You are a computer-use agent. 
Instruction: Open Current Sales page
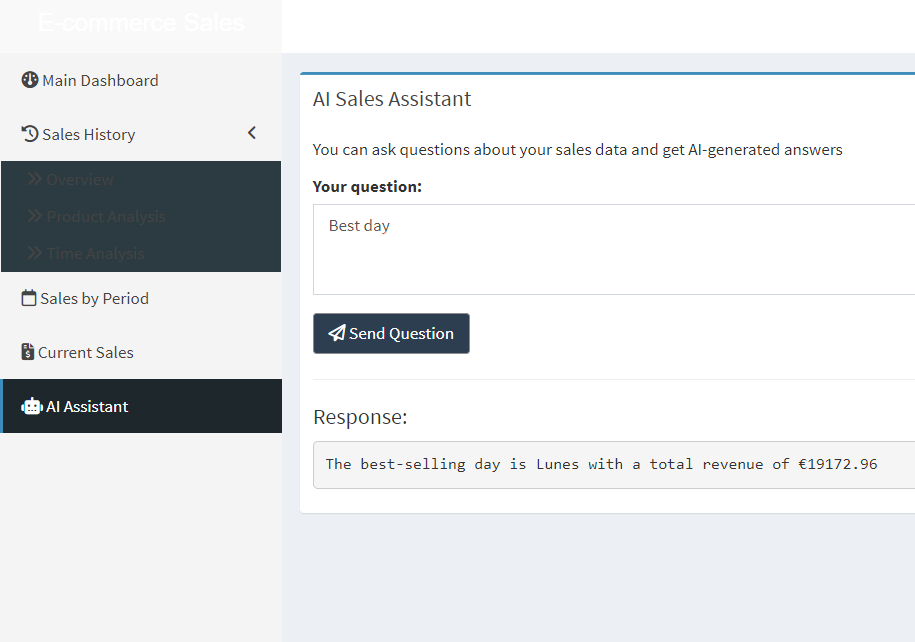[141, 353]
